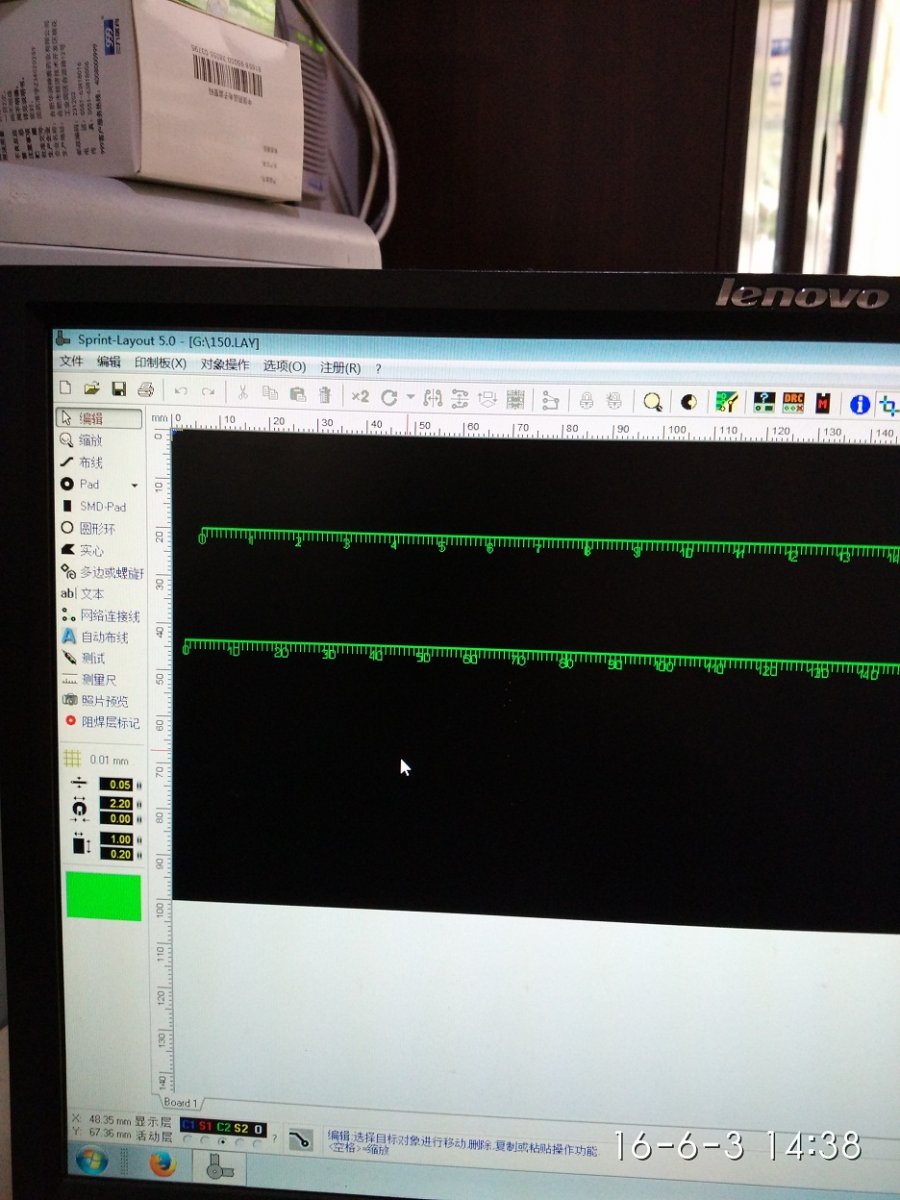Click the green color swatch panel
900x1200 pixels.
click(x=103, y=896)
